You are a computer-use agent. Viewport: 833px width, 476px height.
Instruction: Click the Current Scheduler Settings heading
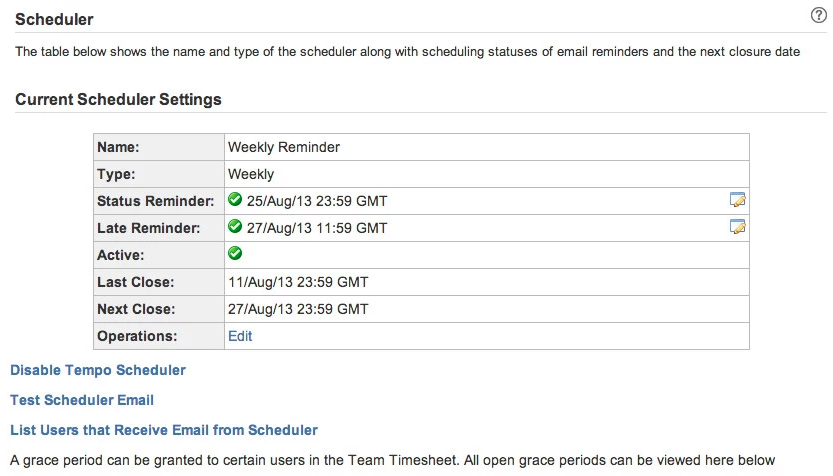pos(118,100)
